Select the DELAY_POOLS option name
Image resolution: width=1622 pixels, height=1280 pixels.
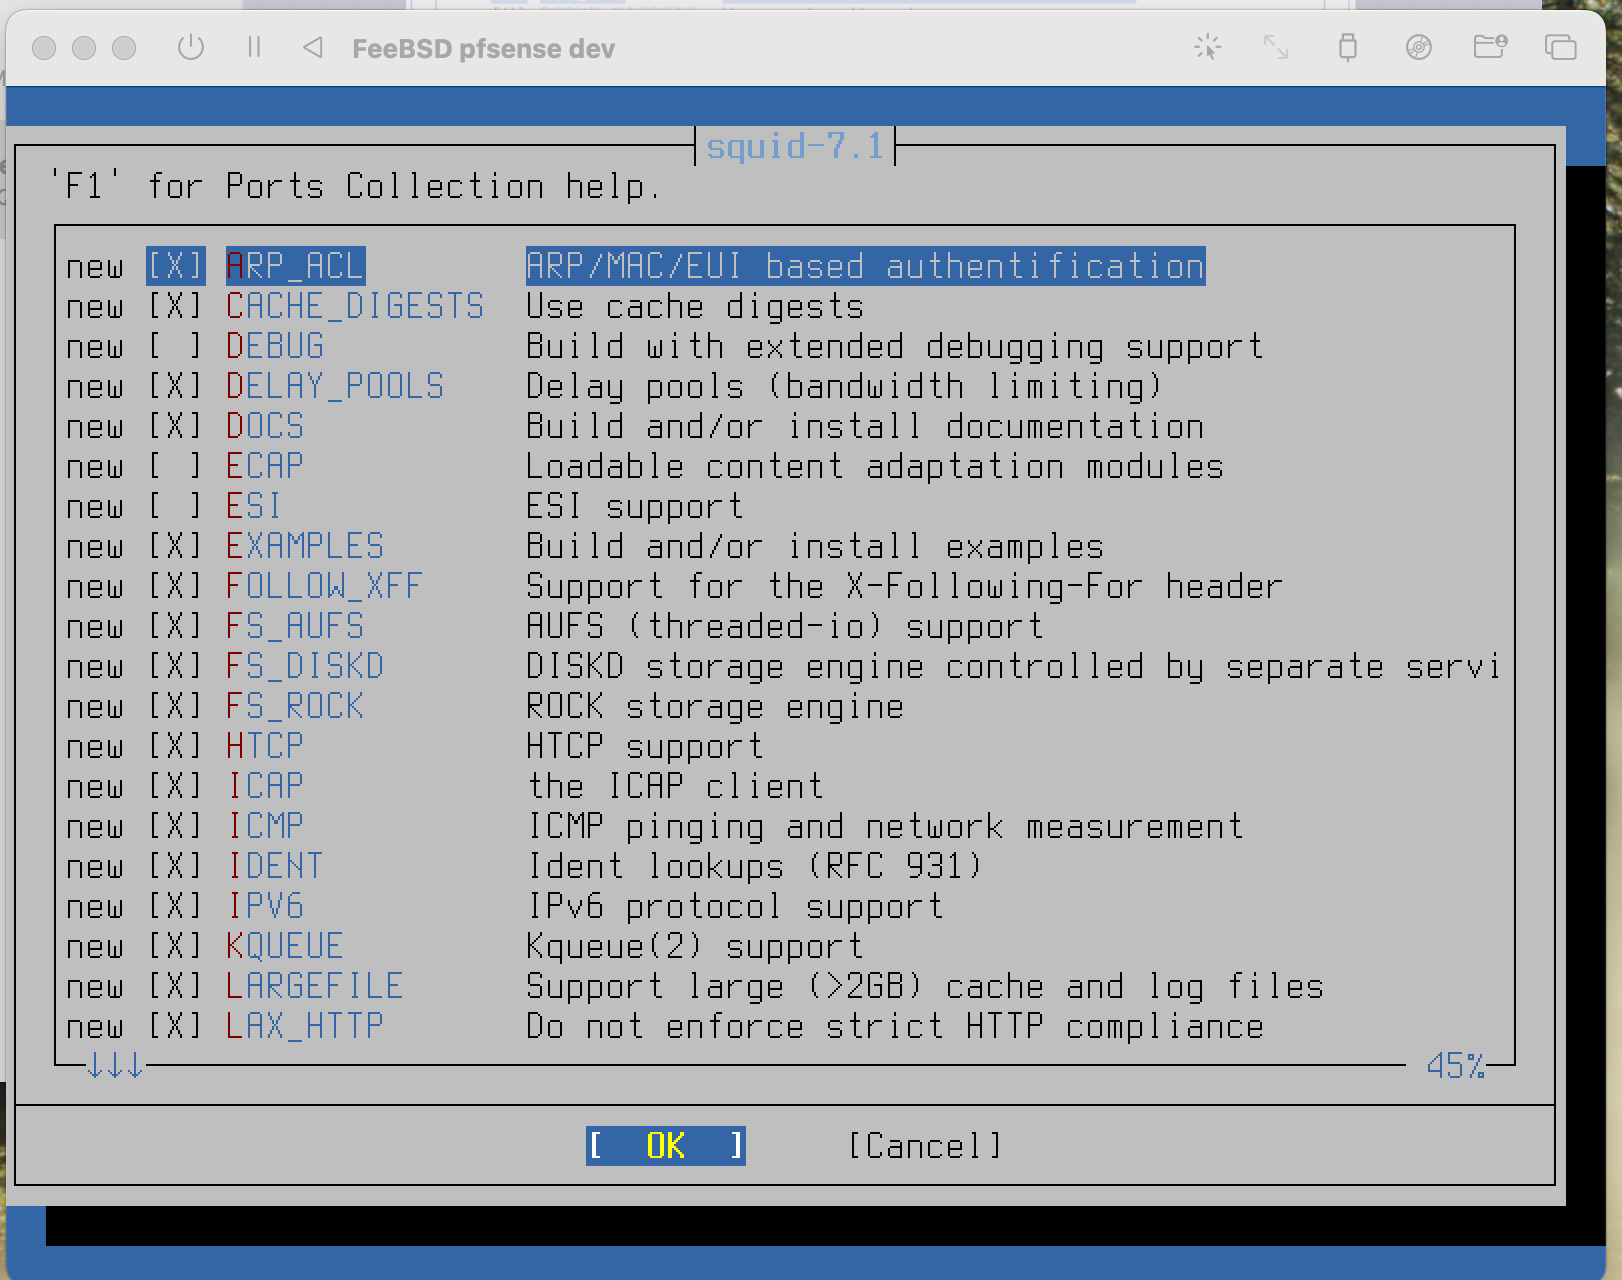click(335, 387)
